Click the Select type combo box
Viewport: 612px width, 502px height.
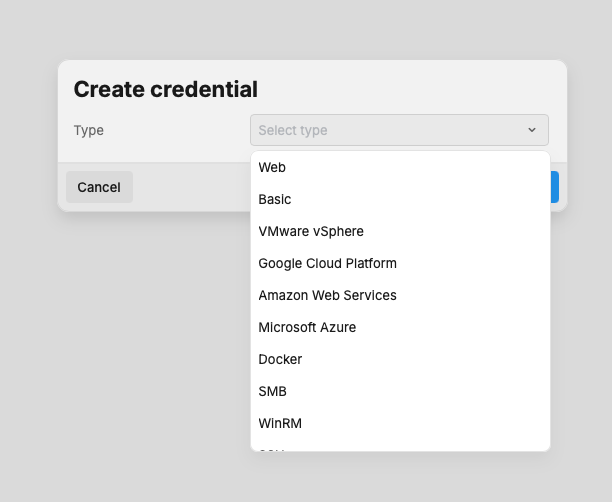click(399, 130)
